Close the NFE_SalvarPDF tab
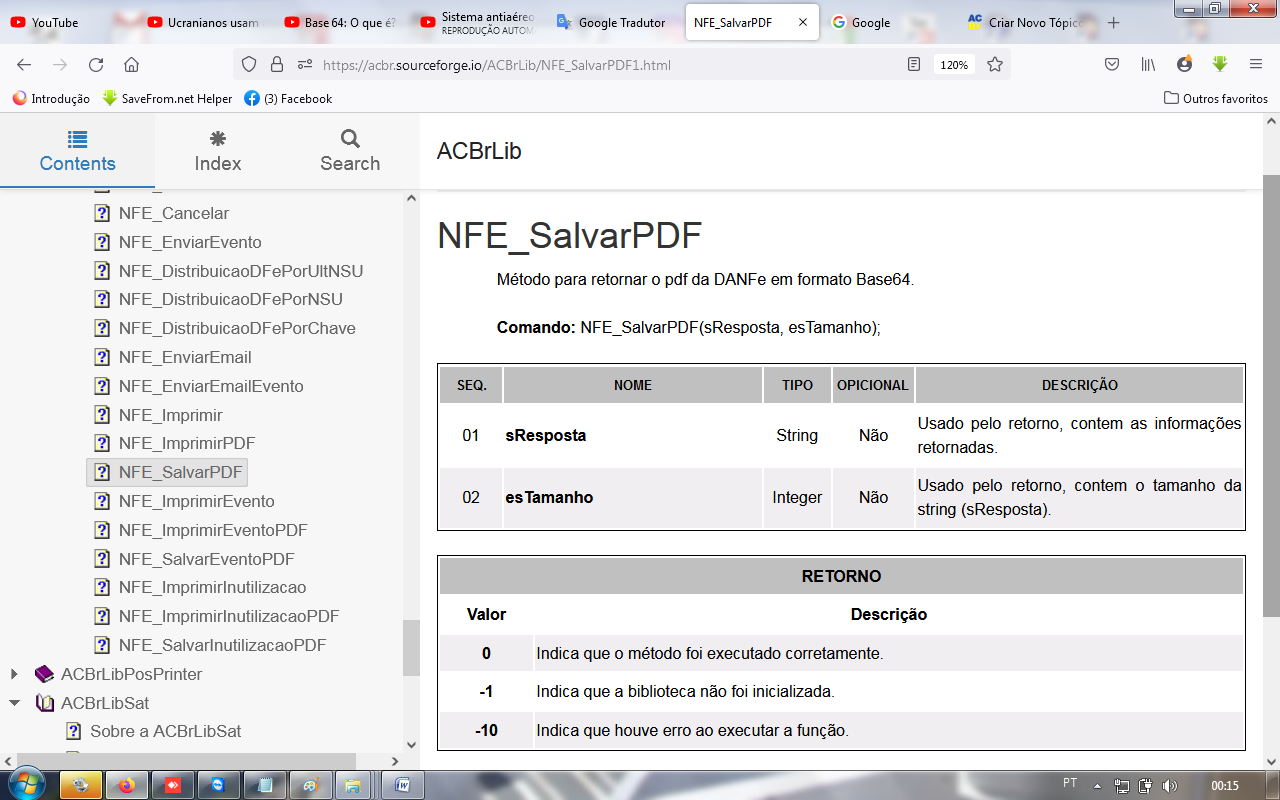The width and height of the screenshot is (1280, 800). point(802,22)
